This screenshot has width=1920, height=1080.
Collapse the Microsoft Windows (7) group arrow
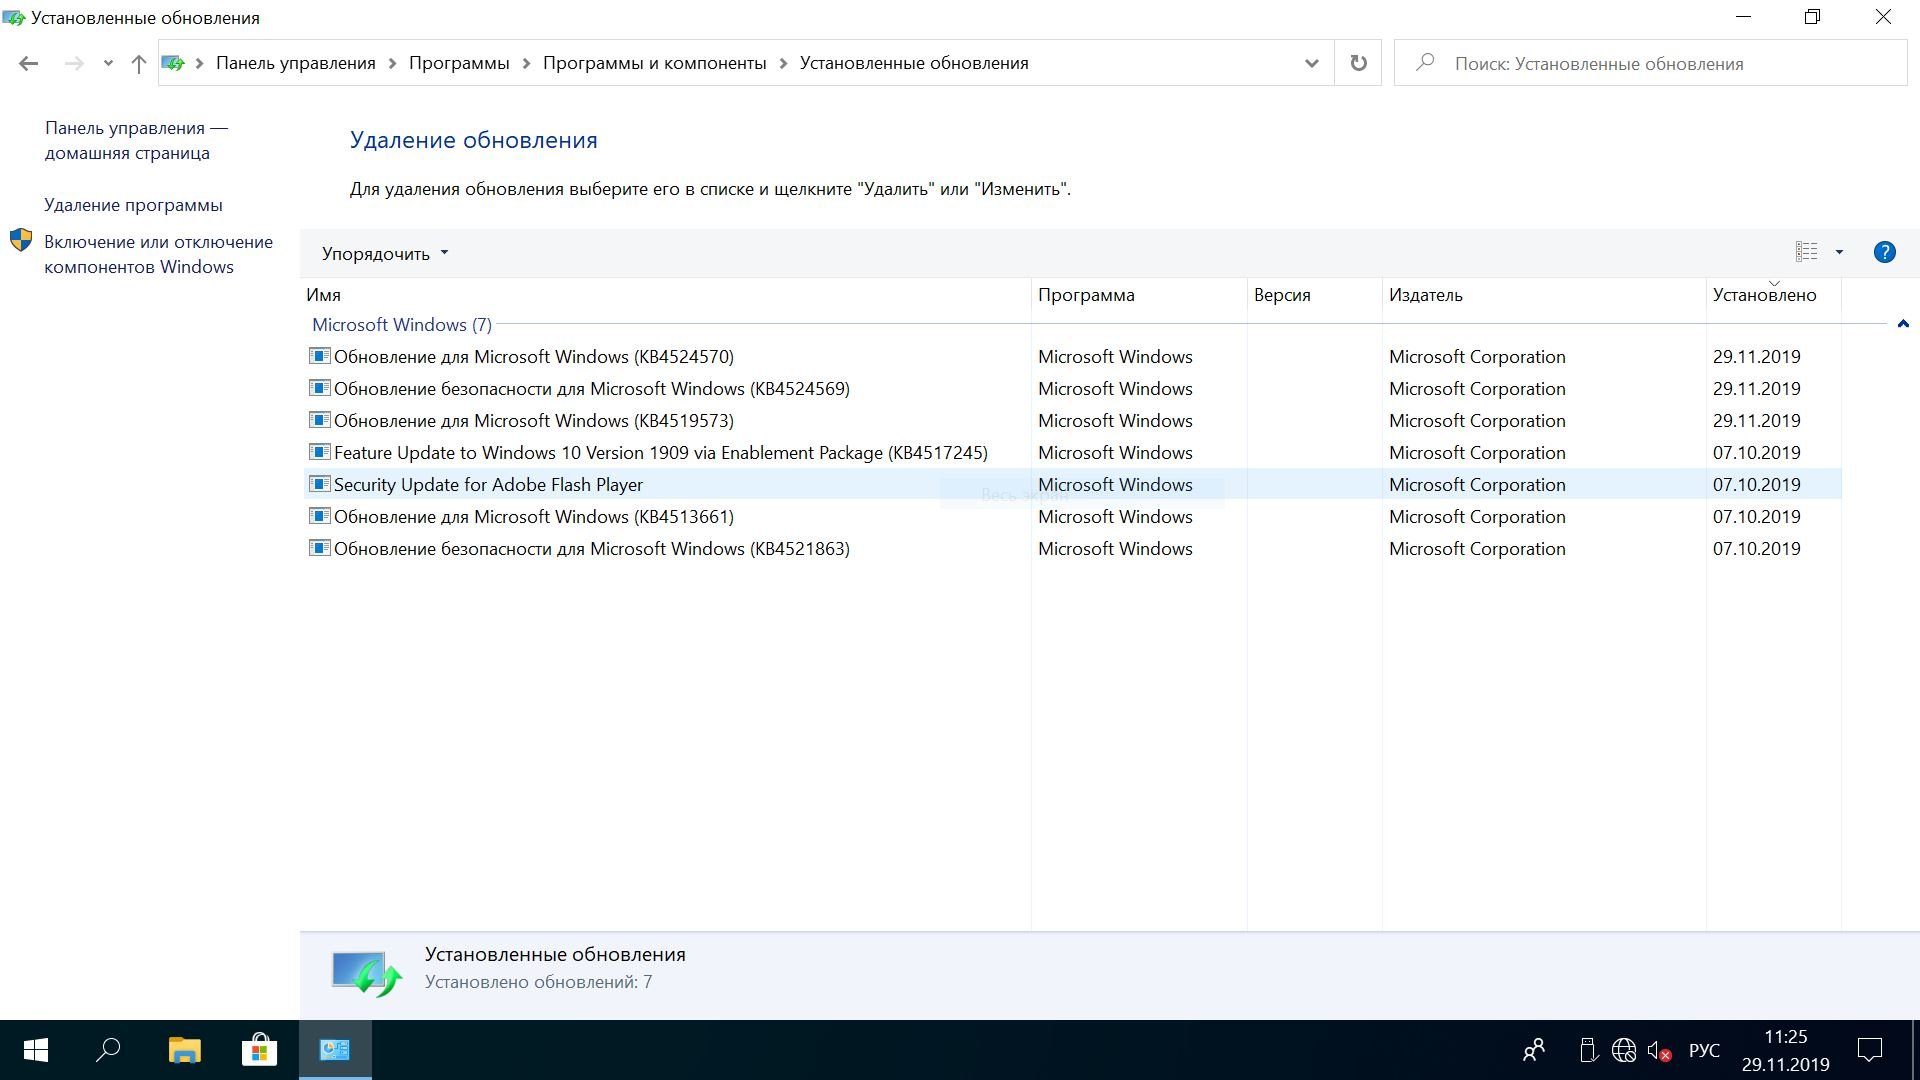(x=1903, y=324)
